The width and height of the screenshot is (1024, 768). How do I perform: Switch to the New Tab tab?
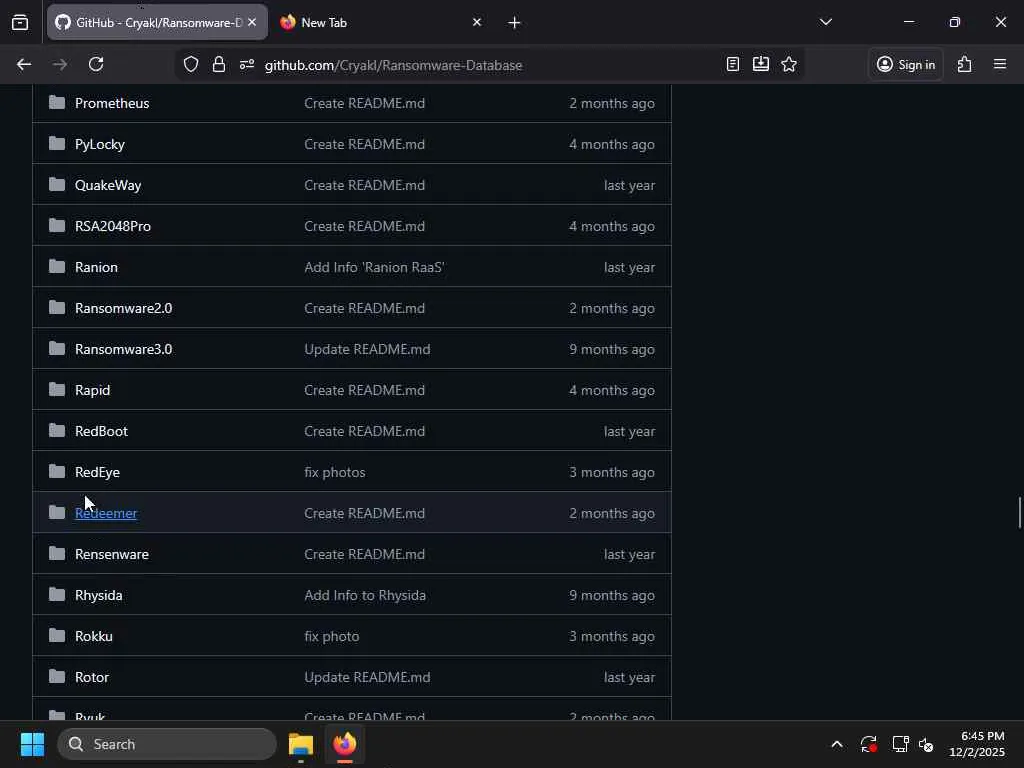[381, 22]
